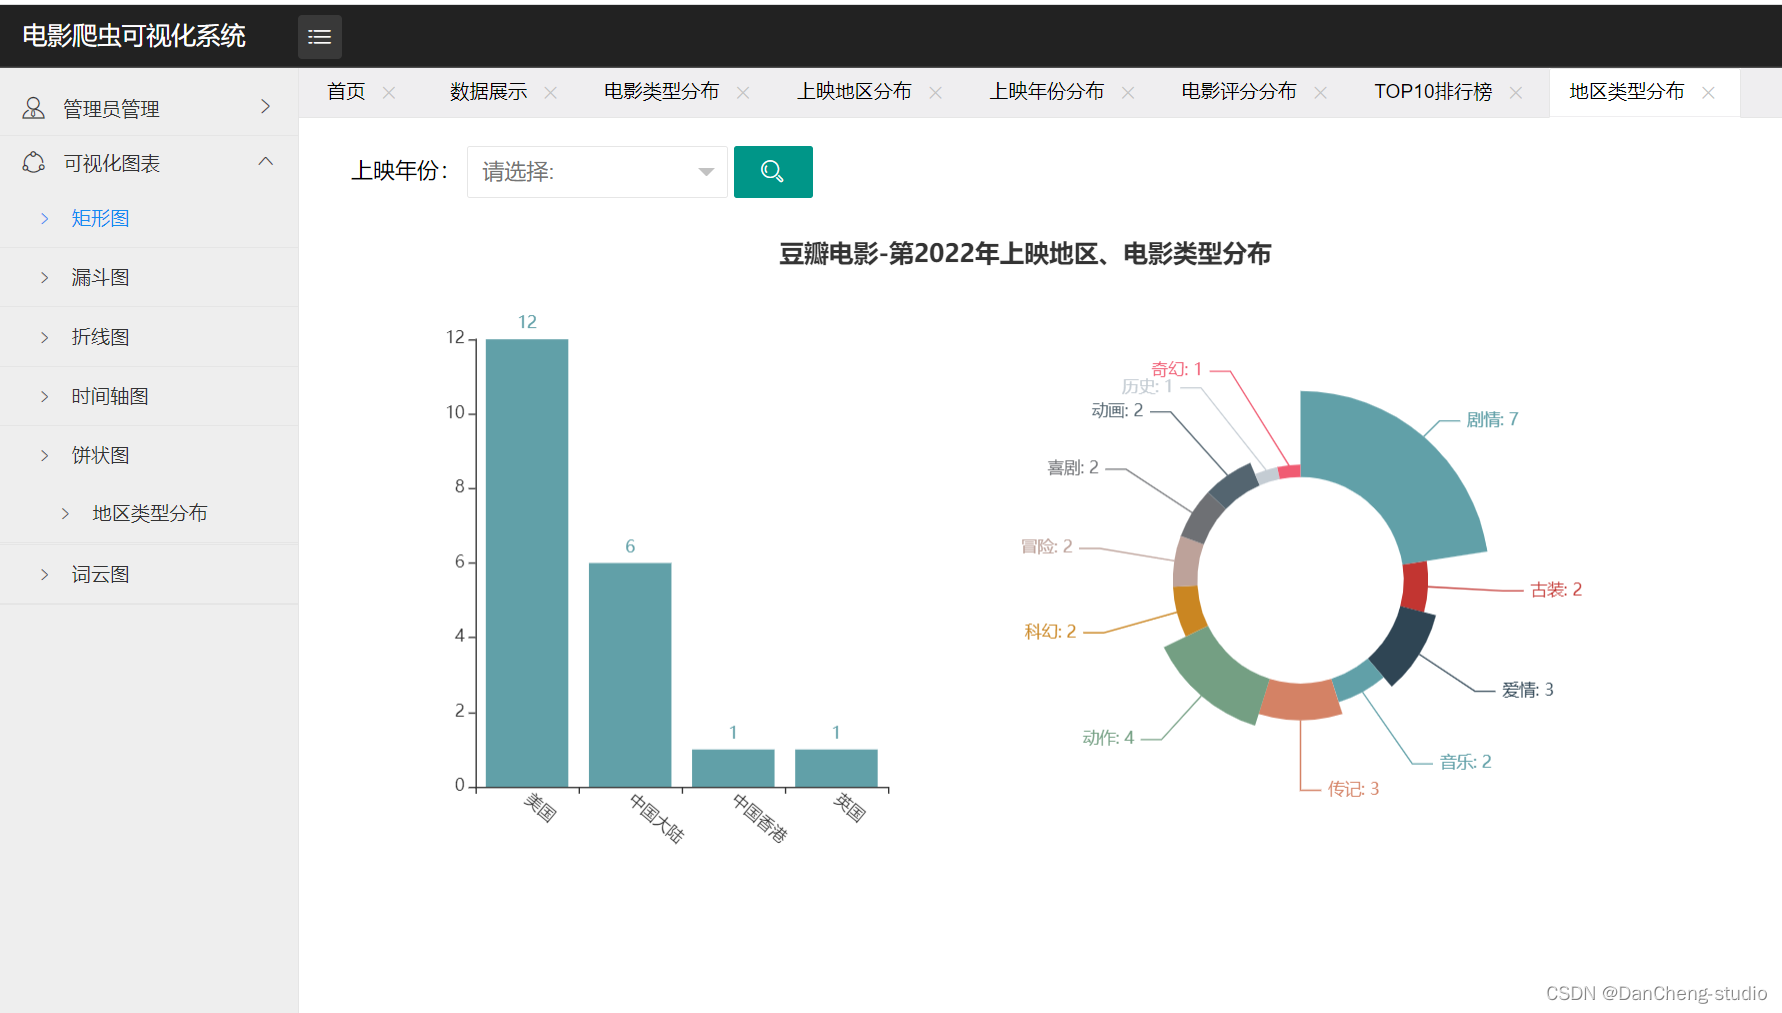The width and height of the screenshot is (1782, 1013).
Task: Switch to the TOP10排行榜 tab
Action: [x=1433, y=92]
